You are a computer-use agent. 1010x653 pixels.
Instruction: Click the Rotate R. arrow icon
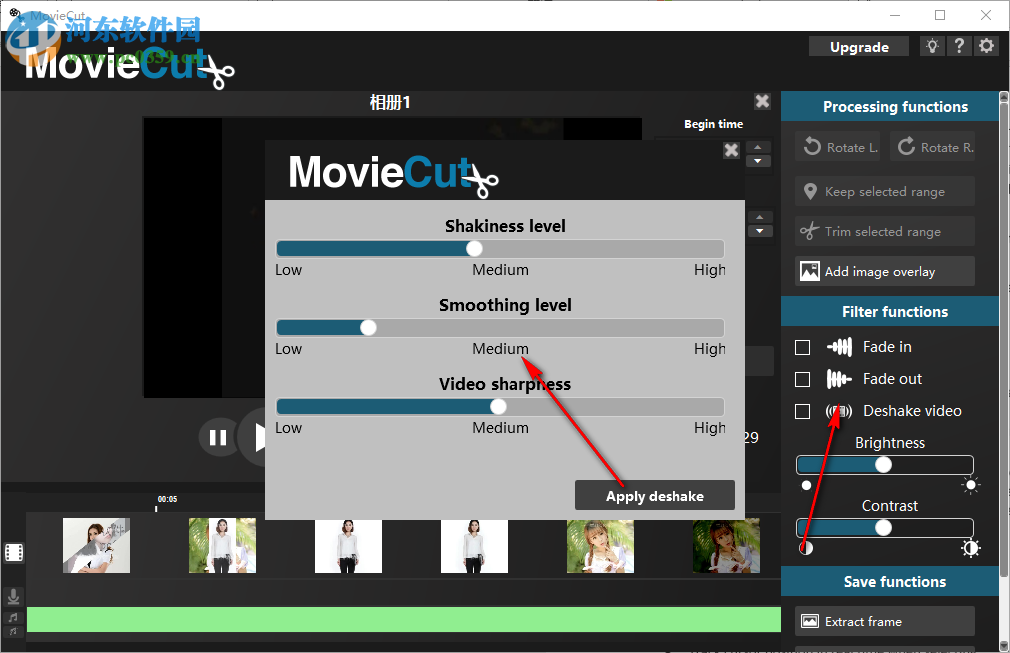click(x=906, y=146)
